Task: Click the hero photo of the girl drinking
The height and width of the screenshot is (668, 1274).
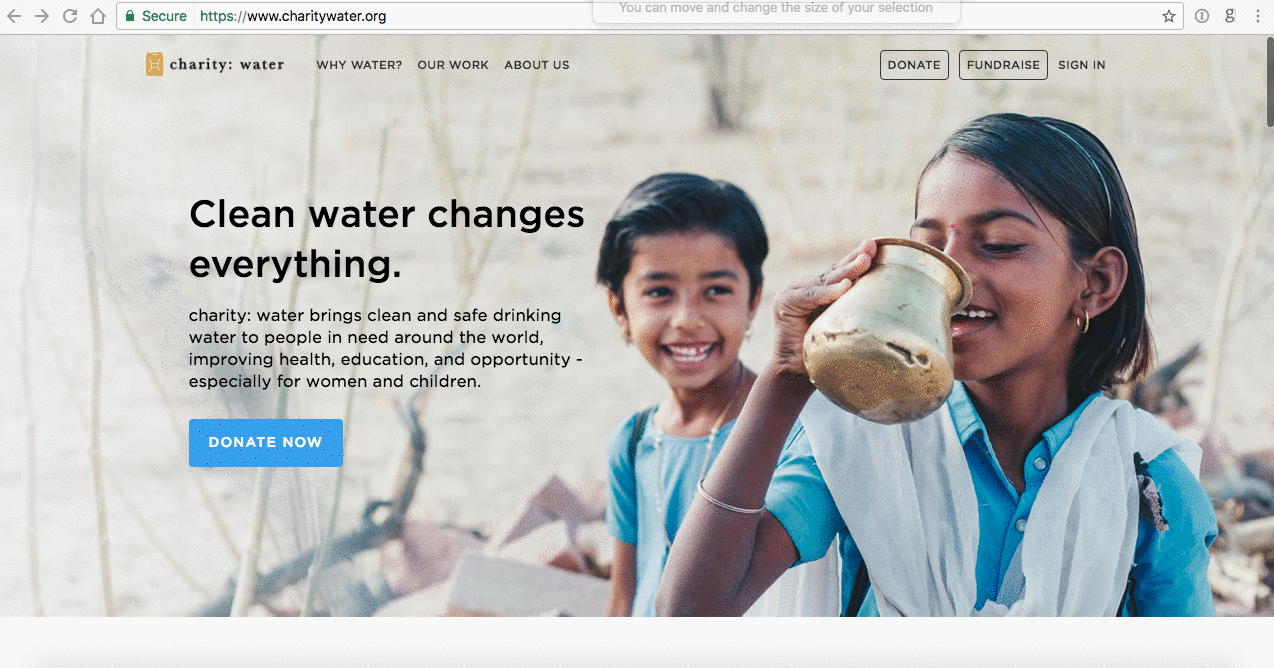Action: coord(960,370)
